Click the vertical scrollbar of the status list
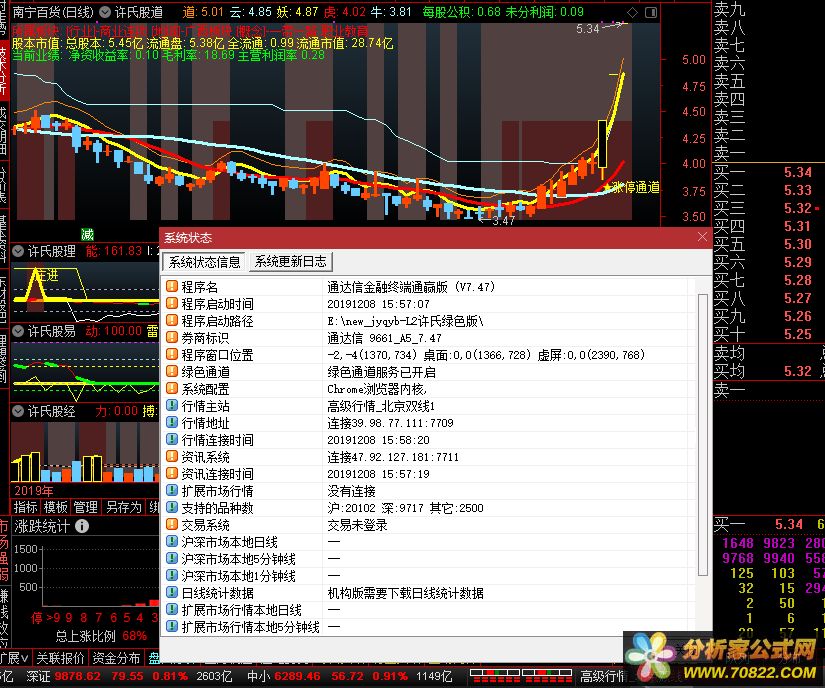825x688 pixels. click(702, 434)
